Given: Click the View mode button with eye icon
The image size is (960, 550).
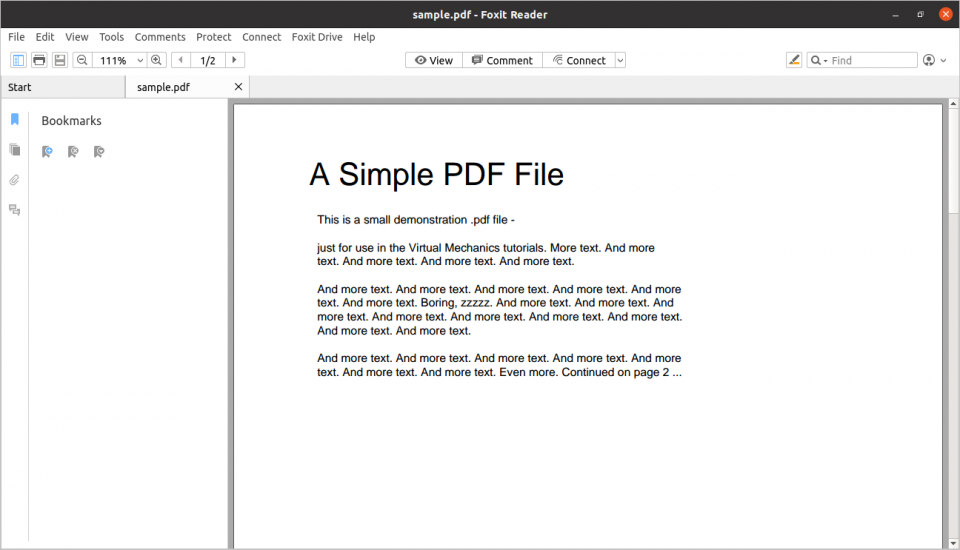Looking at the screenshot, I should click(434, 60).
